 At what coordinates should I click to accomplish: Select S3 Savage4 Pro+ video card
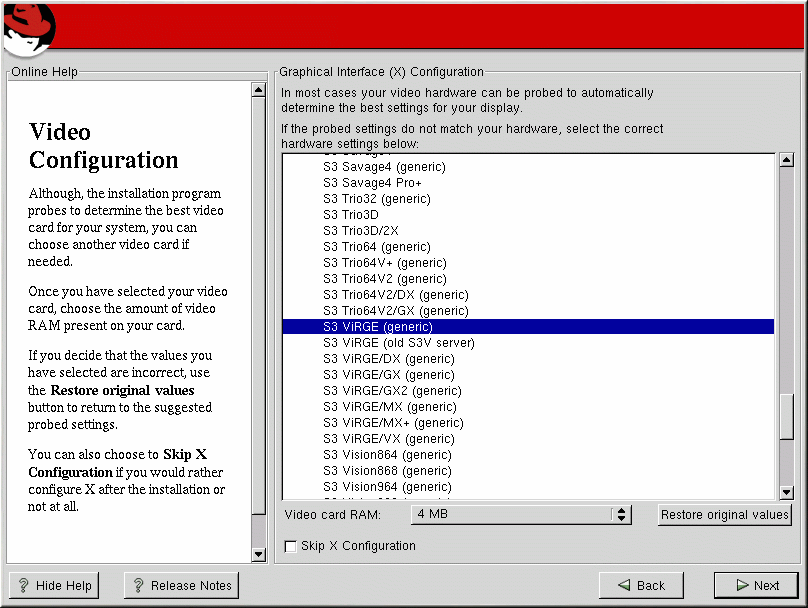point(528,183)
